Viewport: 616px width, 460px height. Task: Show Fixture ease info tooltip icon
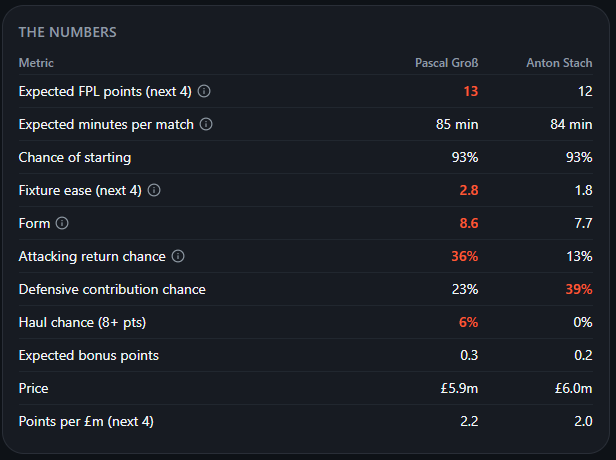pos(154,190)
